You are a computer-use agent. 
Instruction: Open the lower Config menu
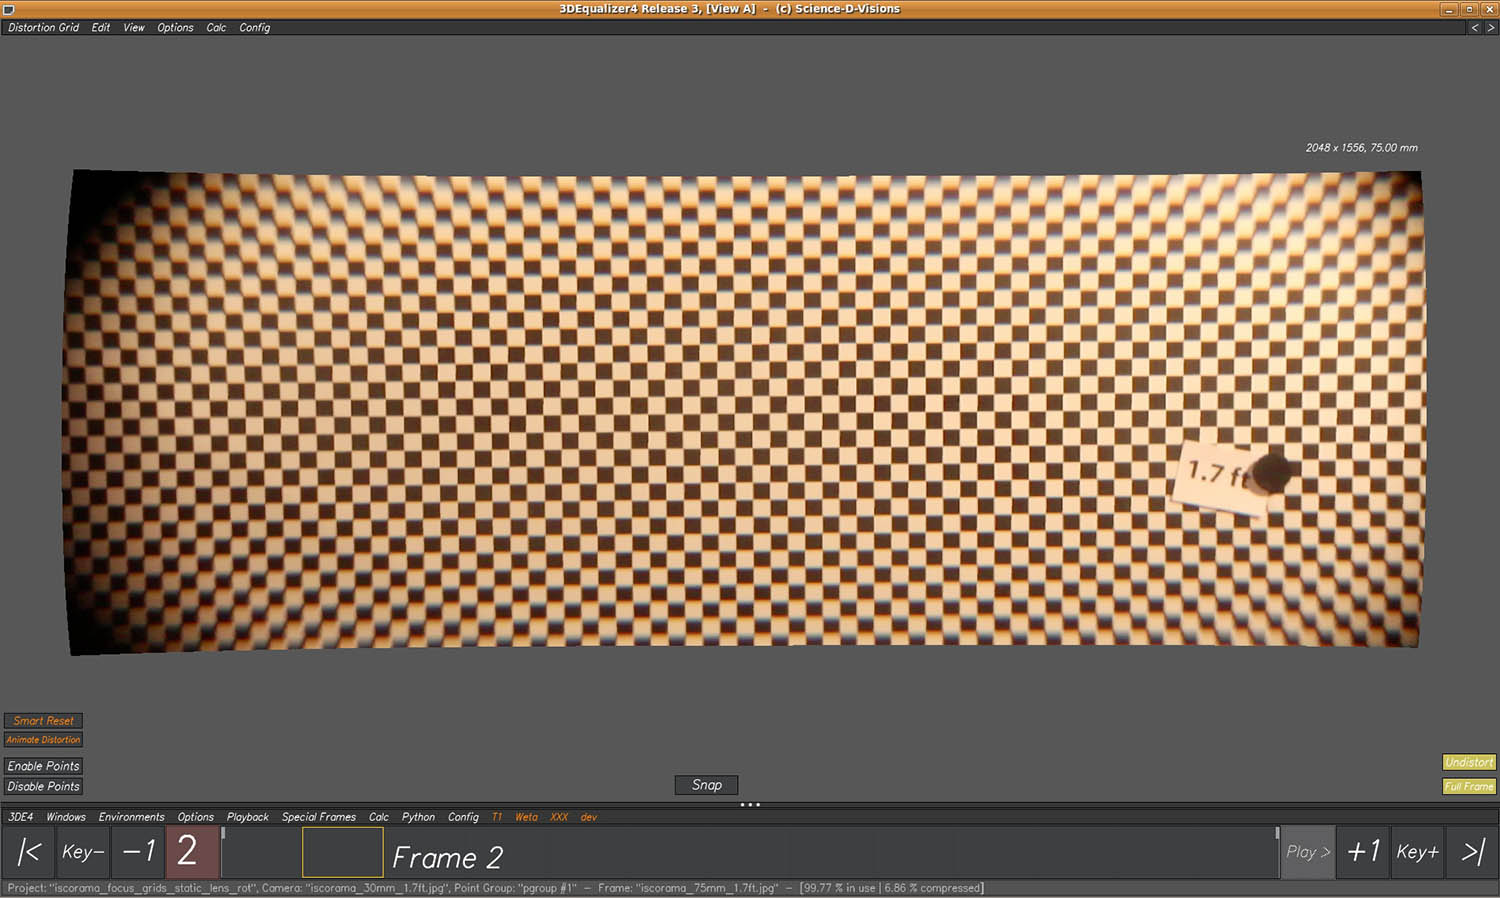coord(463,817)
